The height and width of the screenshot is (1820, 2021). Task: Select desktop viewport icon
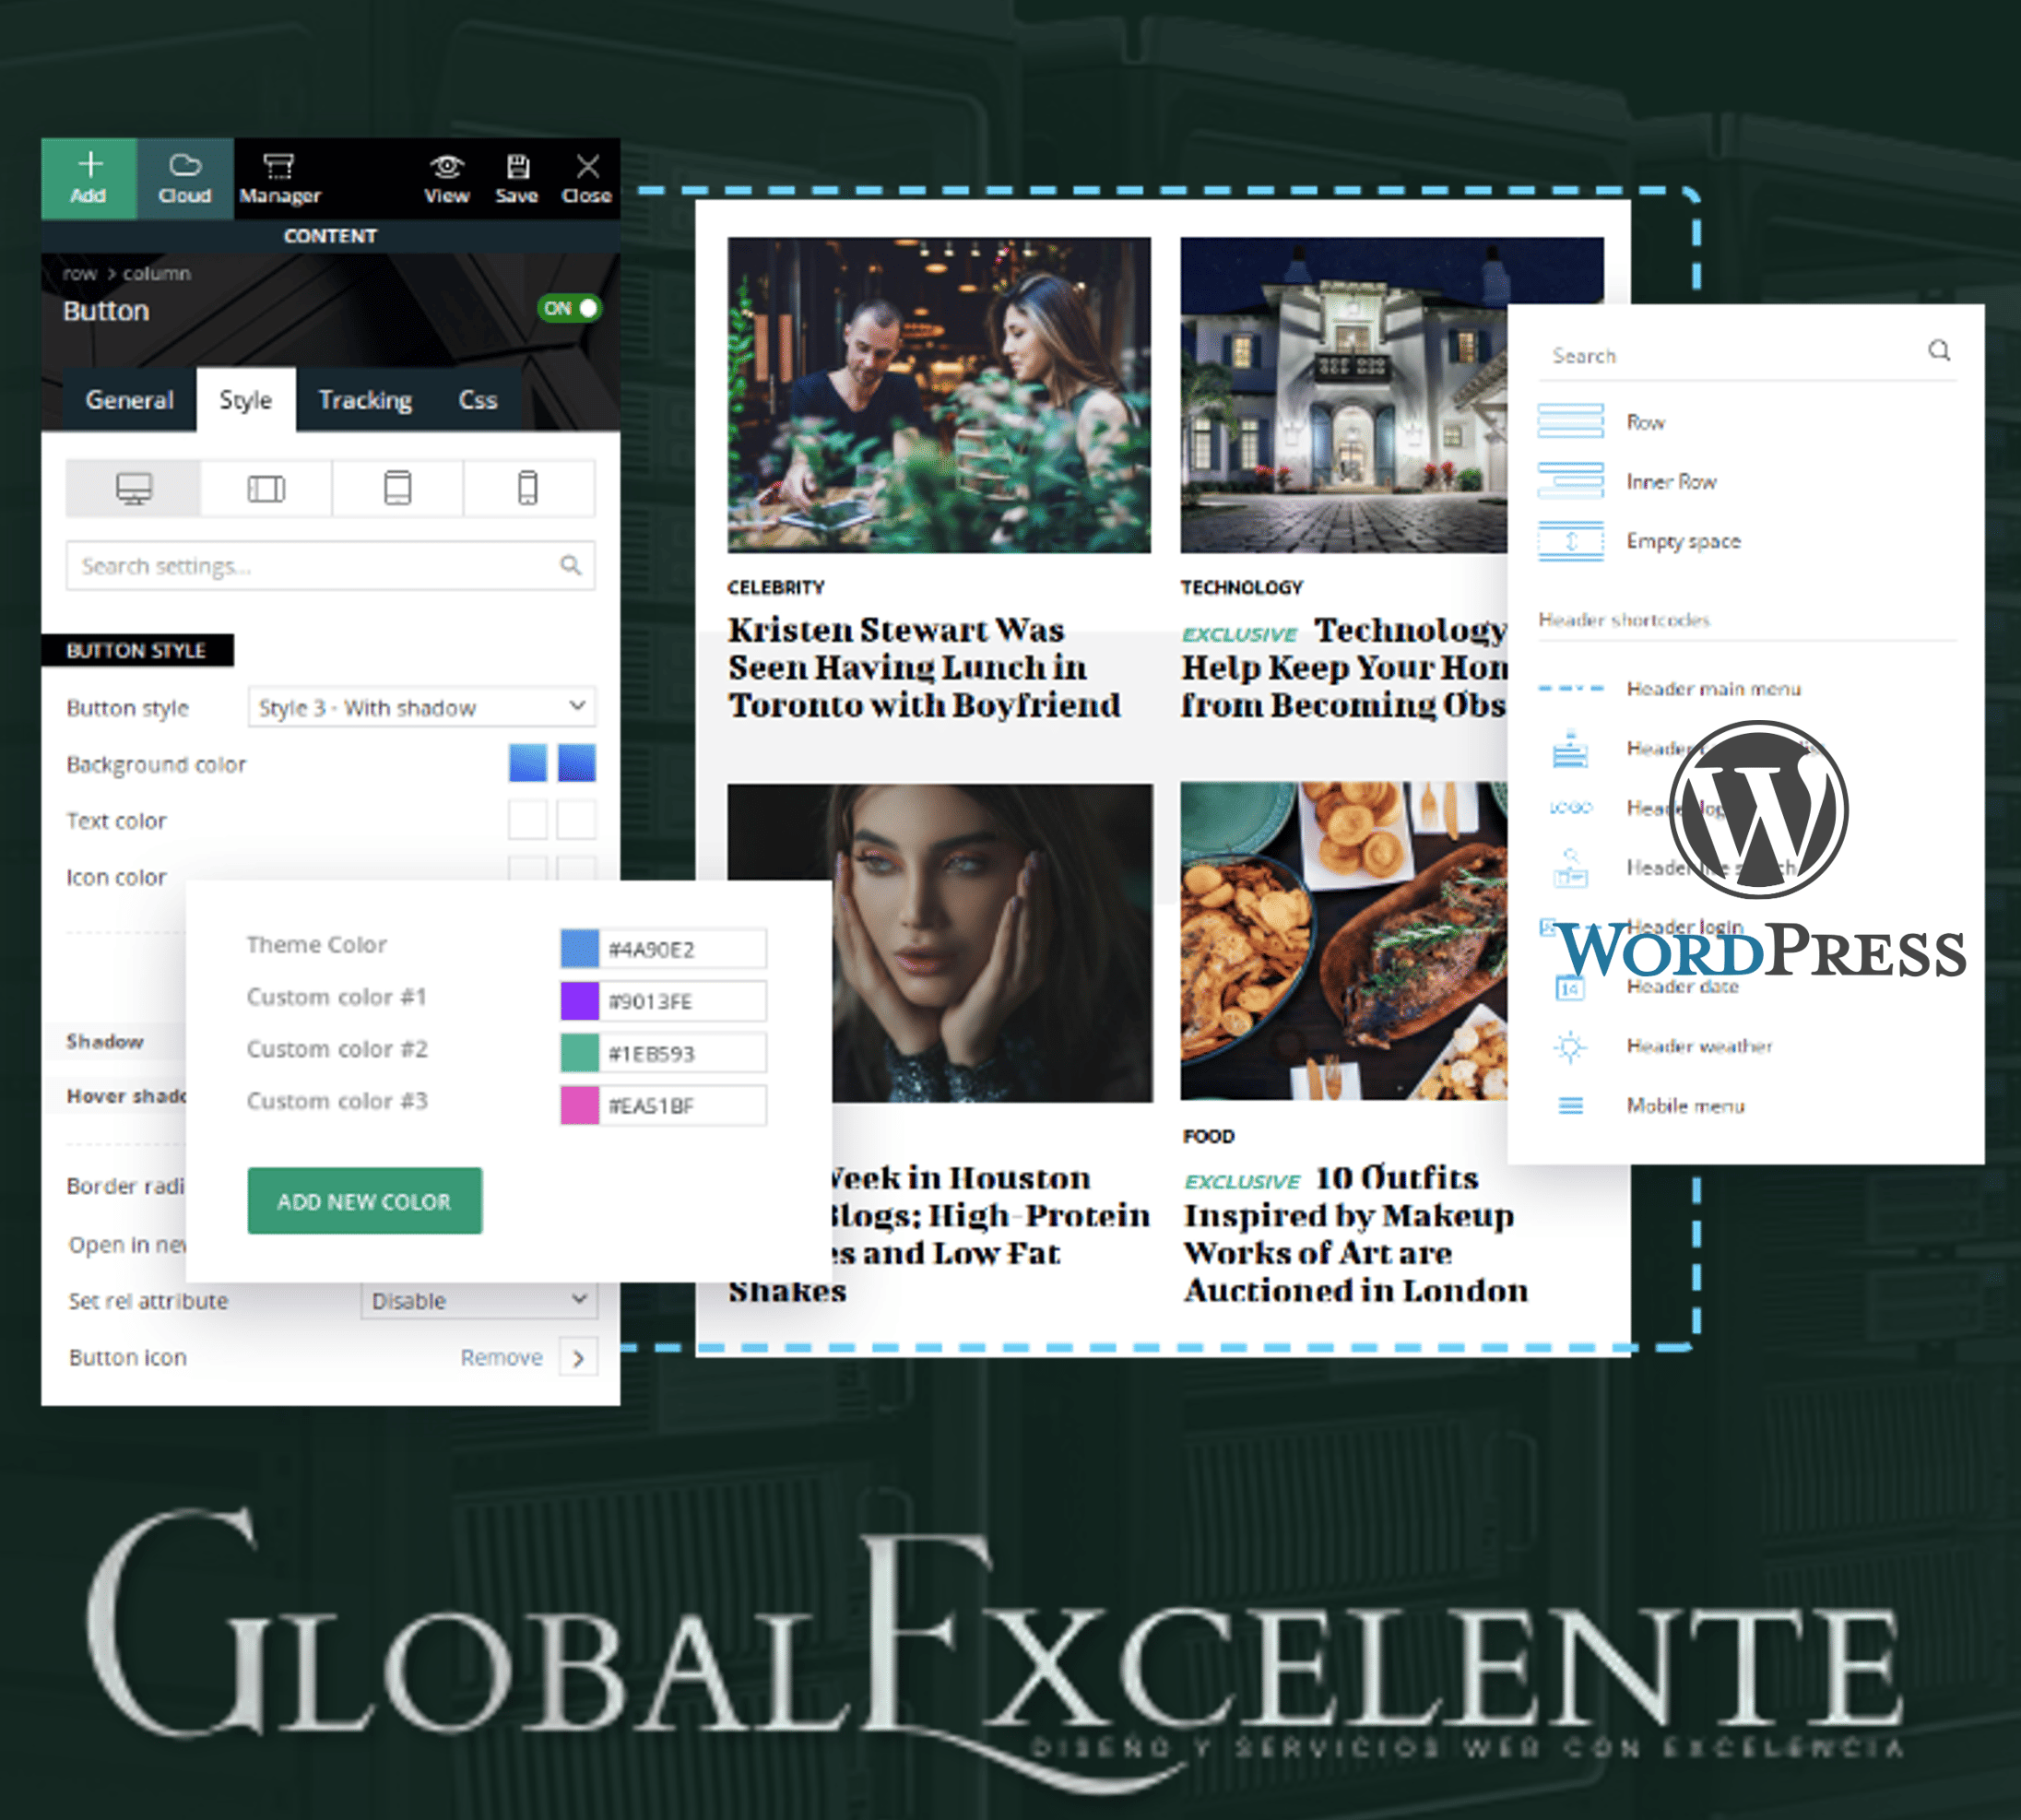[134, 489]
